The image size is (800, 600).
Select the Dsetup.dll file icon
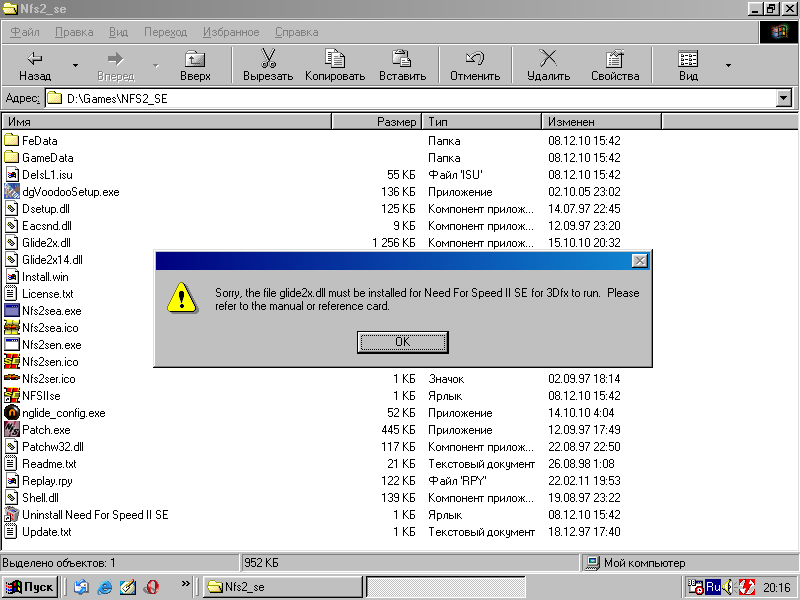point(11,209)
